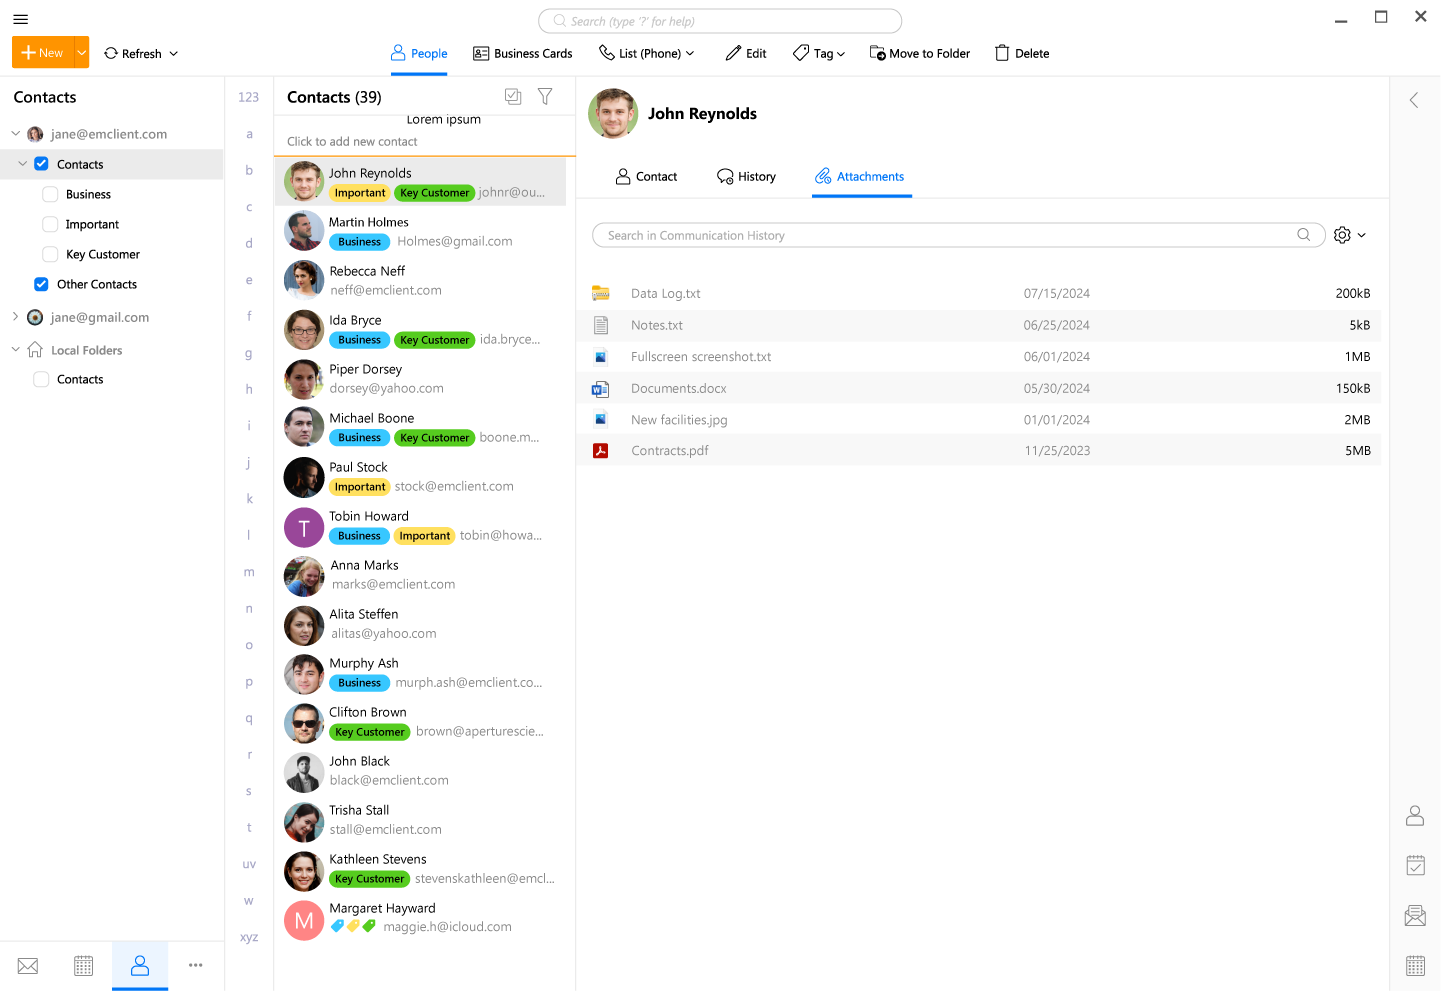Viewport: 1441px width, 991px height.
Task: Click the orange New button
Action: 42,53
